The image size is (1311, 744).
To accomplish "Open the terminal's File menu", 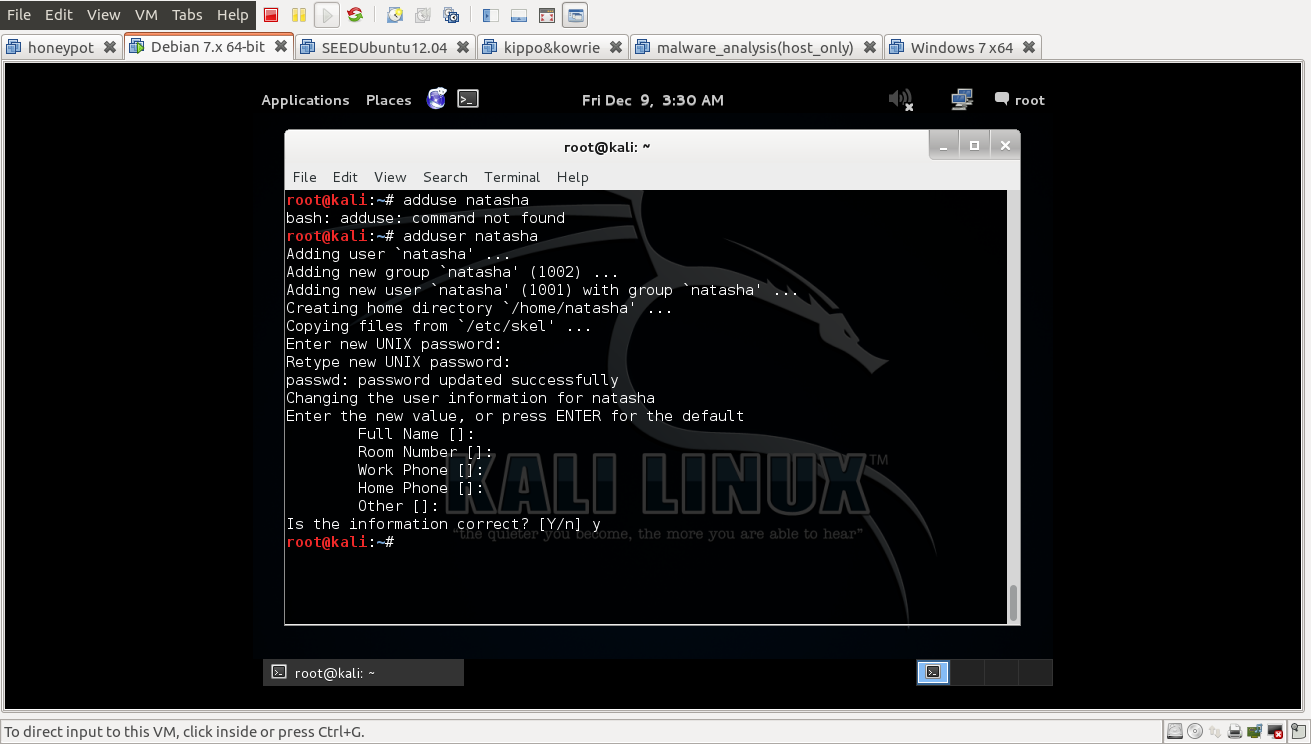I will pos(304,177).
